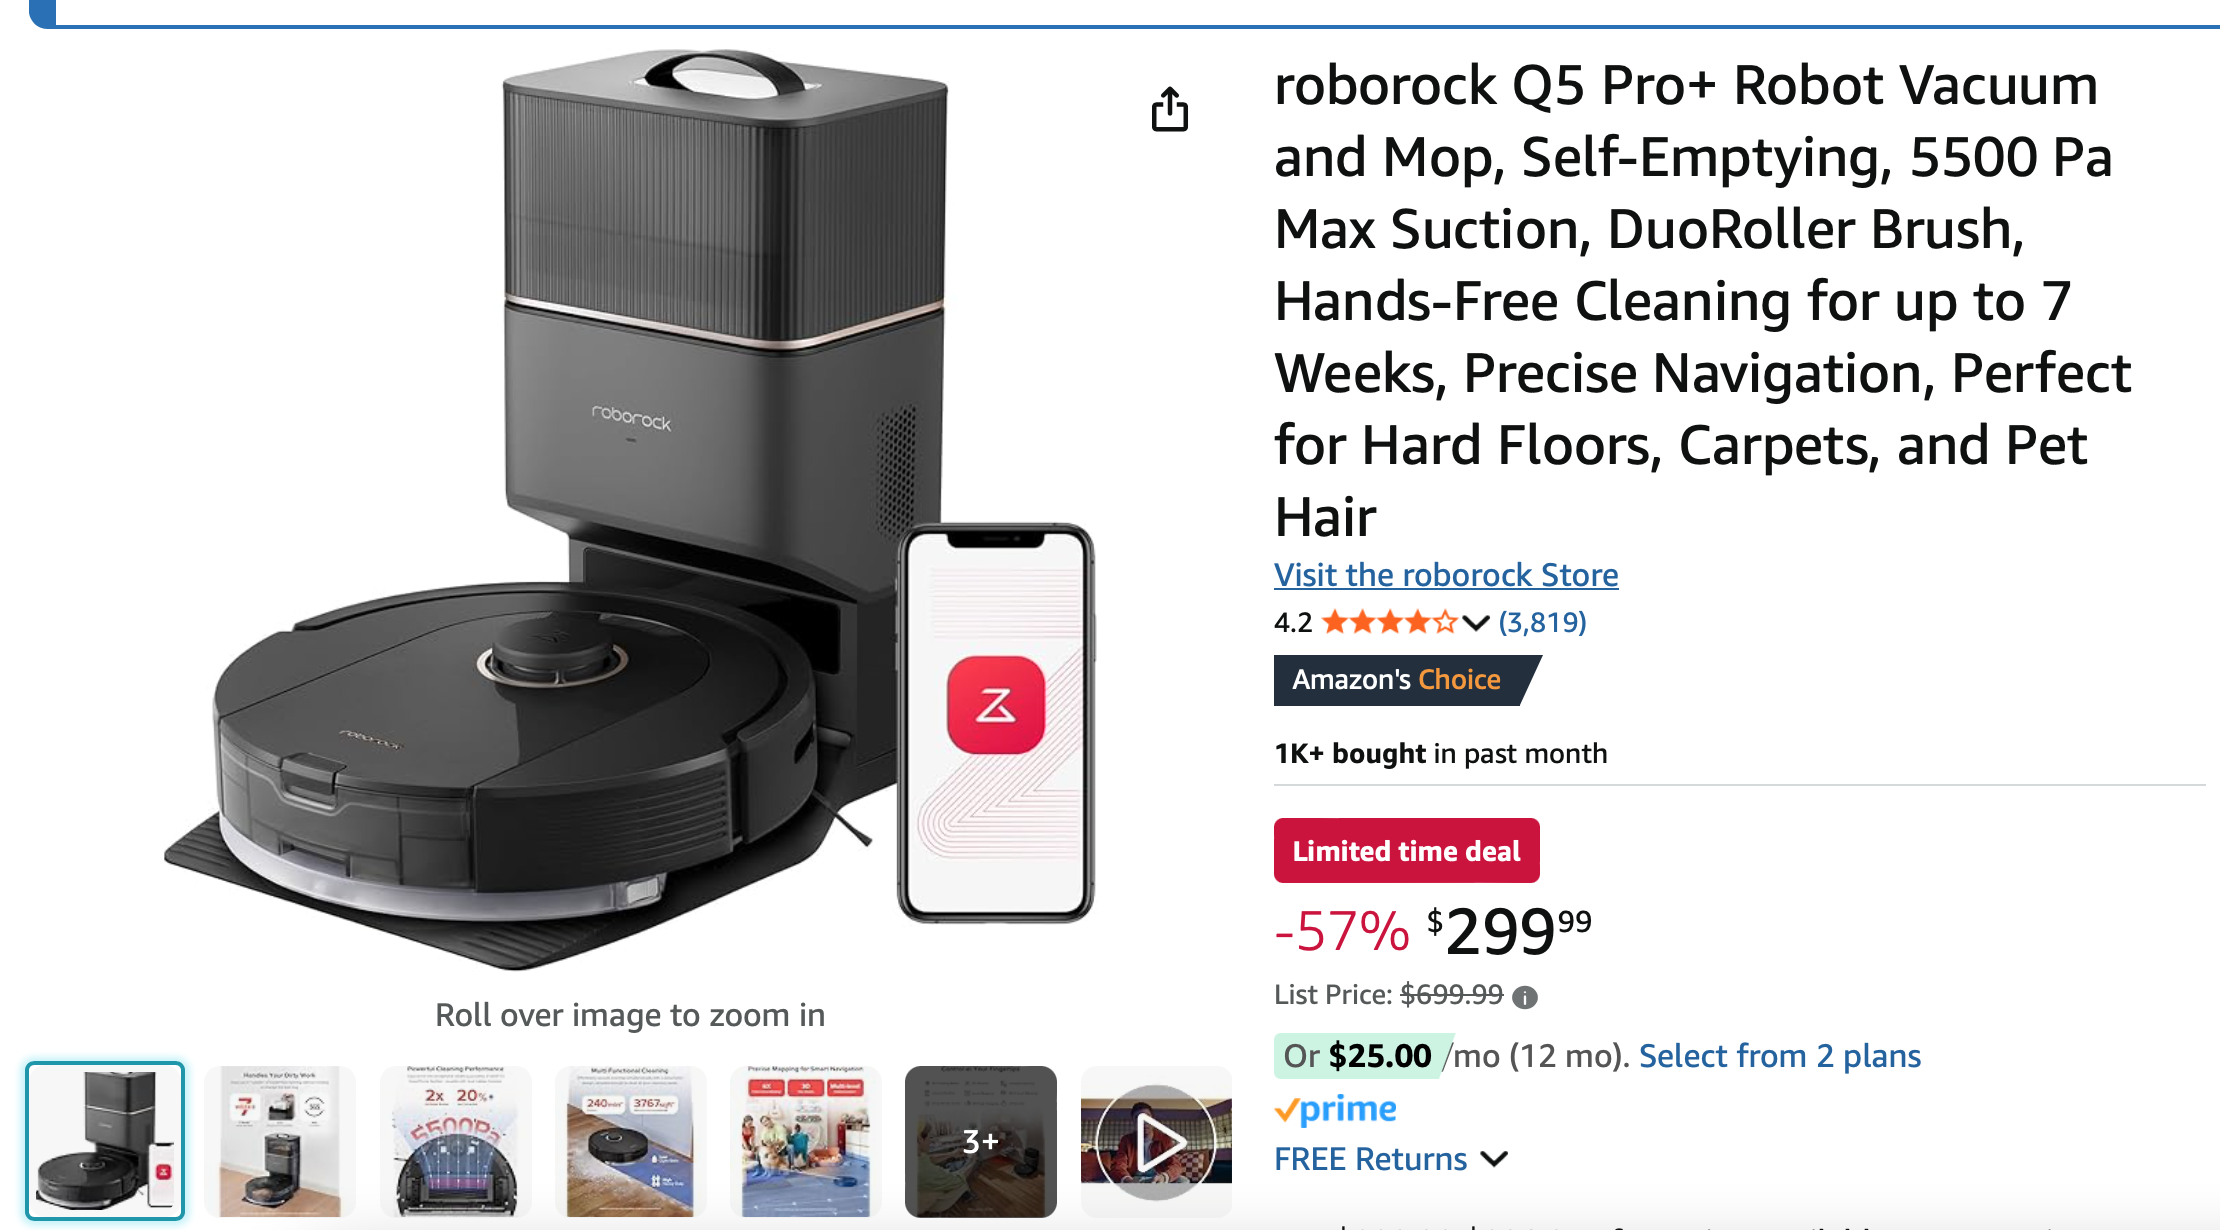
Task: Select the 5500Pa cleaning performance thumbnail
Action: [456, 1140]
